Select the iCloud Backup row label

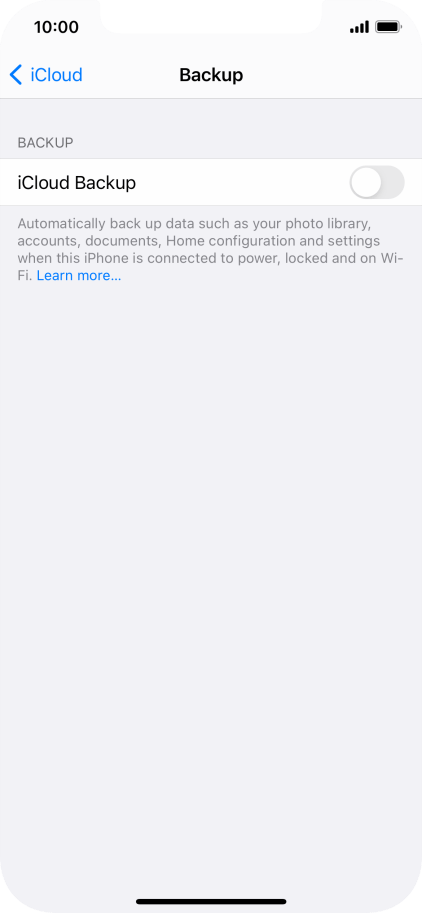(77, 183)
